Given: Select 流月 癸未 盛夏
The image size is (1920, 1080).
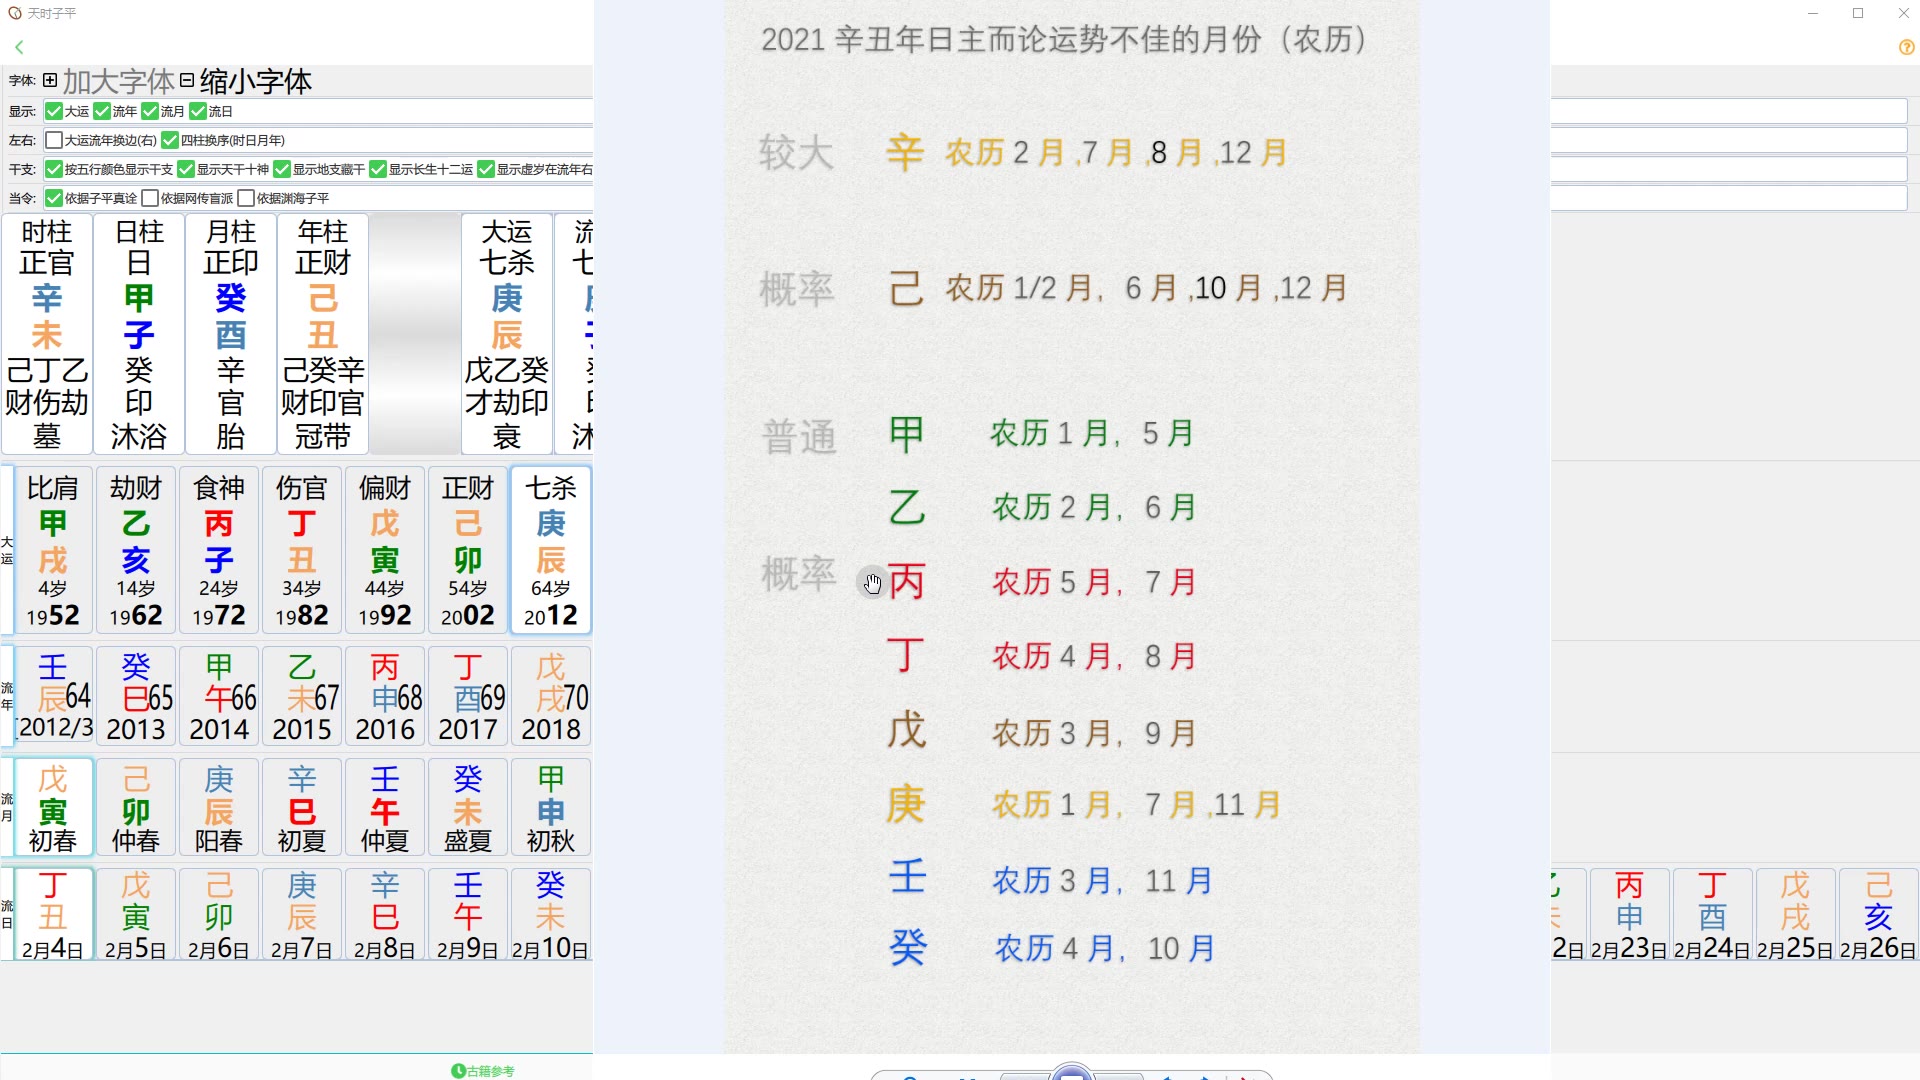Looking at the screenshot, I should (x=468, y=808).
